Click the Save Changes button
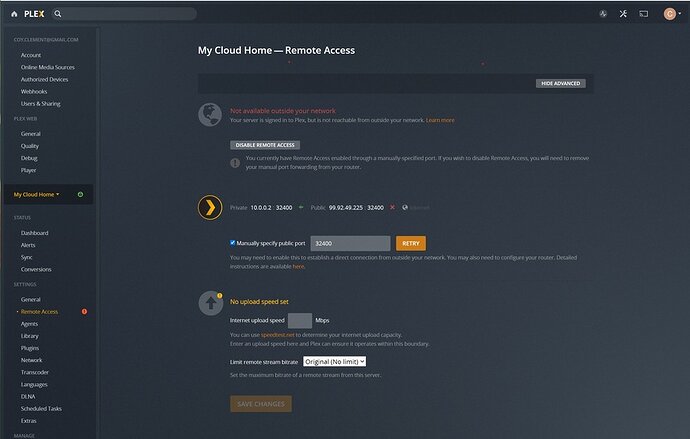 point(261,404)
